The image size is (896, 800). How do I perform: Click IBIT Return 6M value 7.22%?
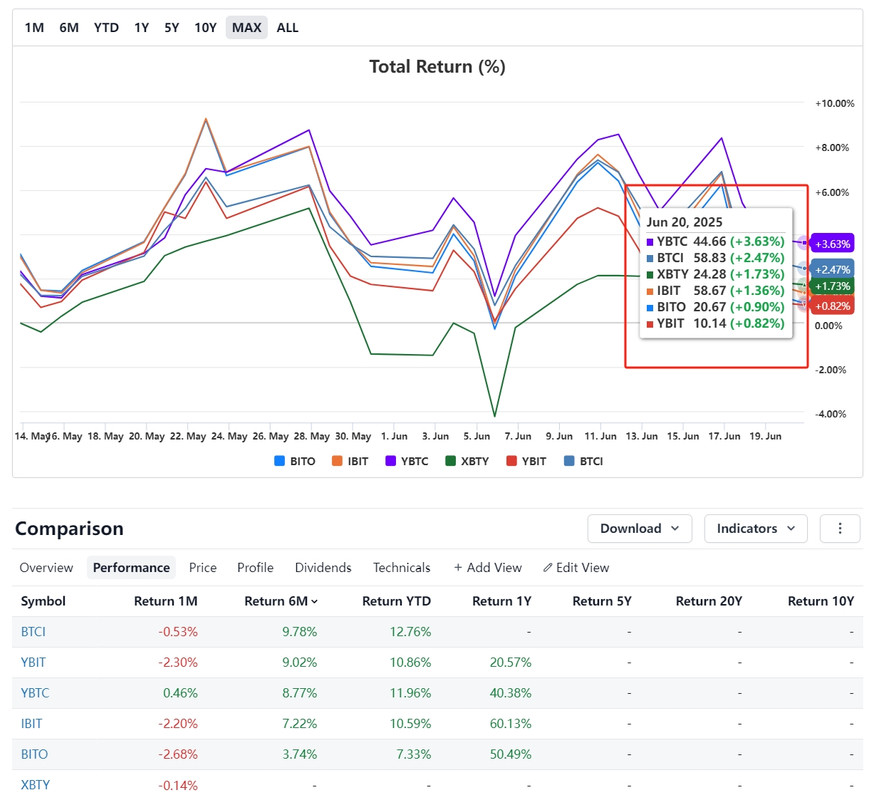(299, 723)
